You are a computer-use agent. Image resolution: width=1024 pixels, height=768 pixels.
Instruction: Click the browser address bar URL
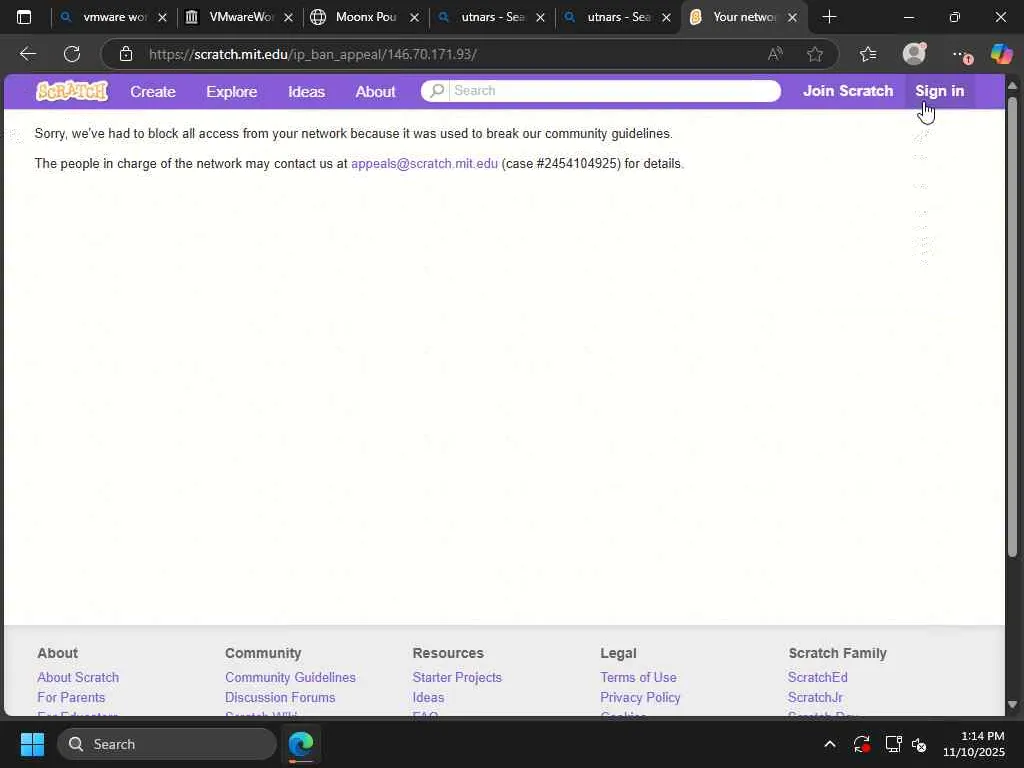pyautogui.click(x=313, y=54)
